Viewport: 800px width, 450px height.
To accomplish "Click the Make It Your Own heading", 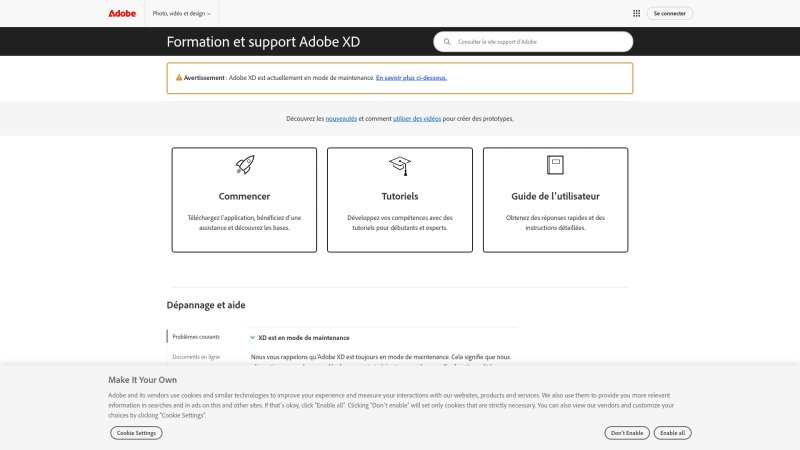I will click(142, 380).
